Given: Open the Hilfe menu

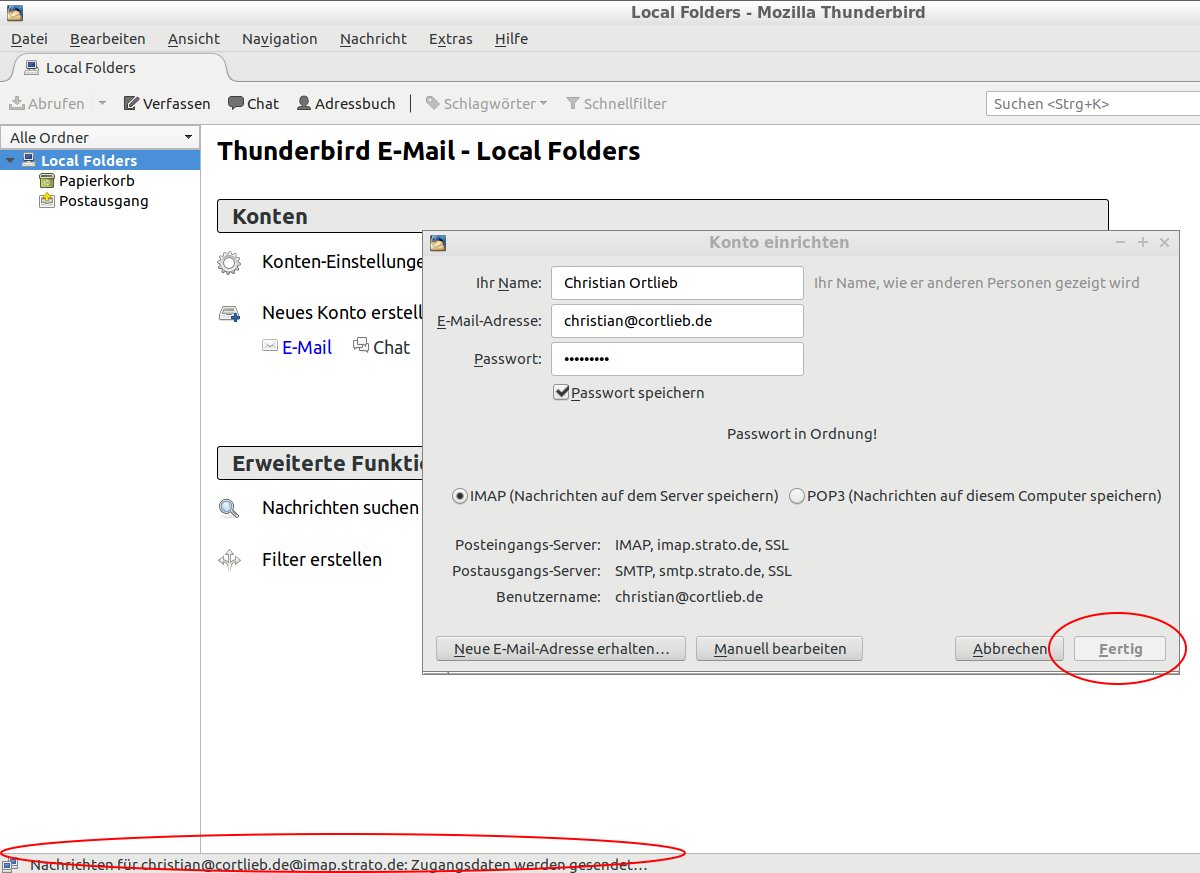Looking at the screenshot, I should click(x=511, y=39).
